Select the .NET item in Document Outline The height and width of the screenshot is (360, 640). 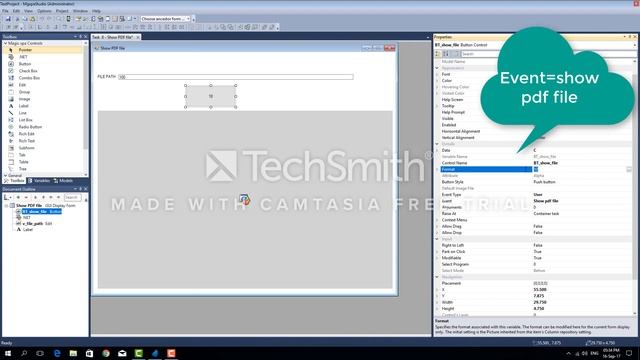click(27, 218)
